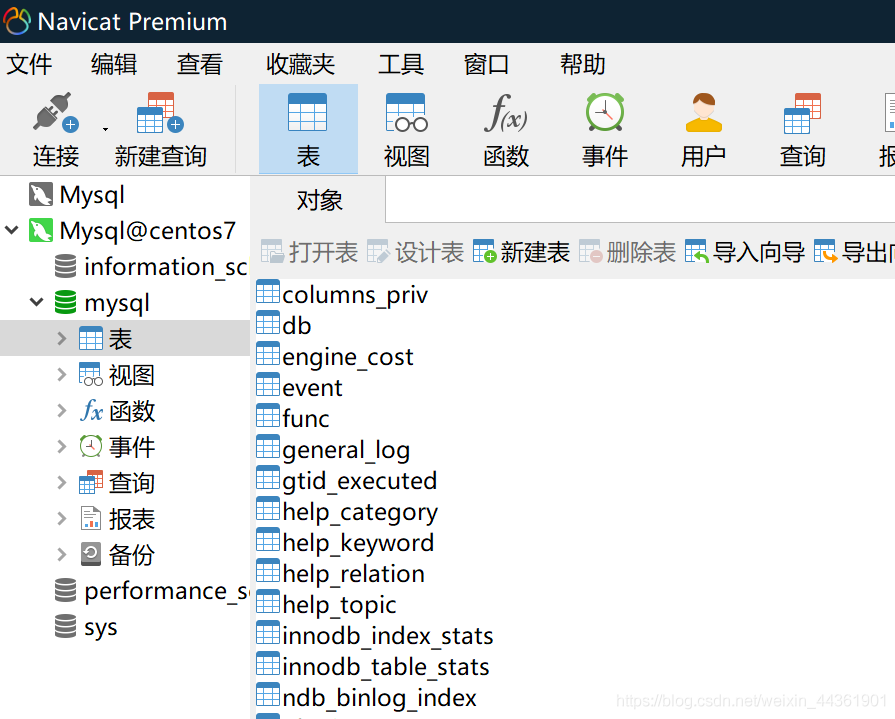895x719 pixels.
Task: Select the engine_cost table
Action: [x=334, y=357]
